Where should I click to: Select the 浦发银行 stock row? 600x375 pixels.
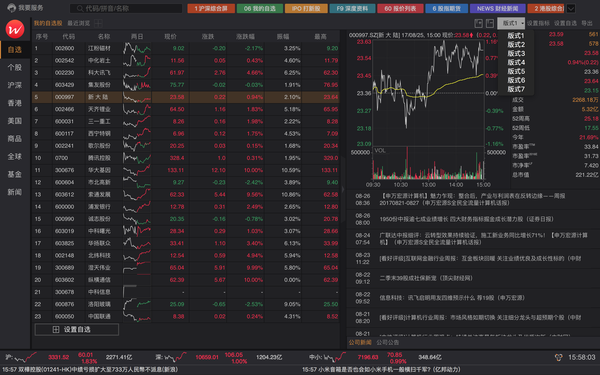tap(186, 207)
